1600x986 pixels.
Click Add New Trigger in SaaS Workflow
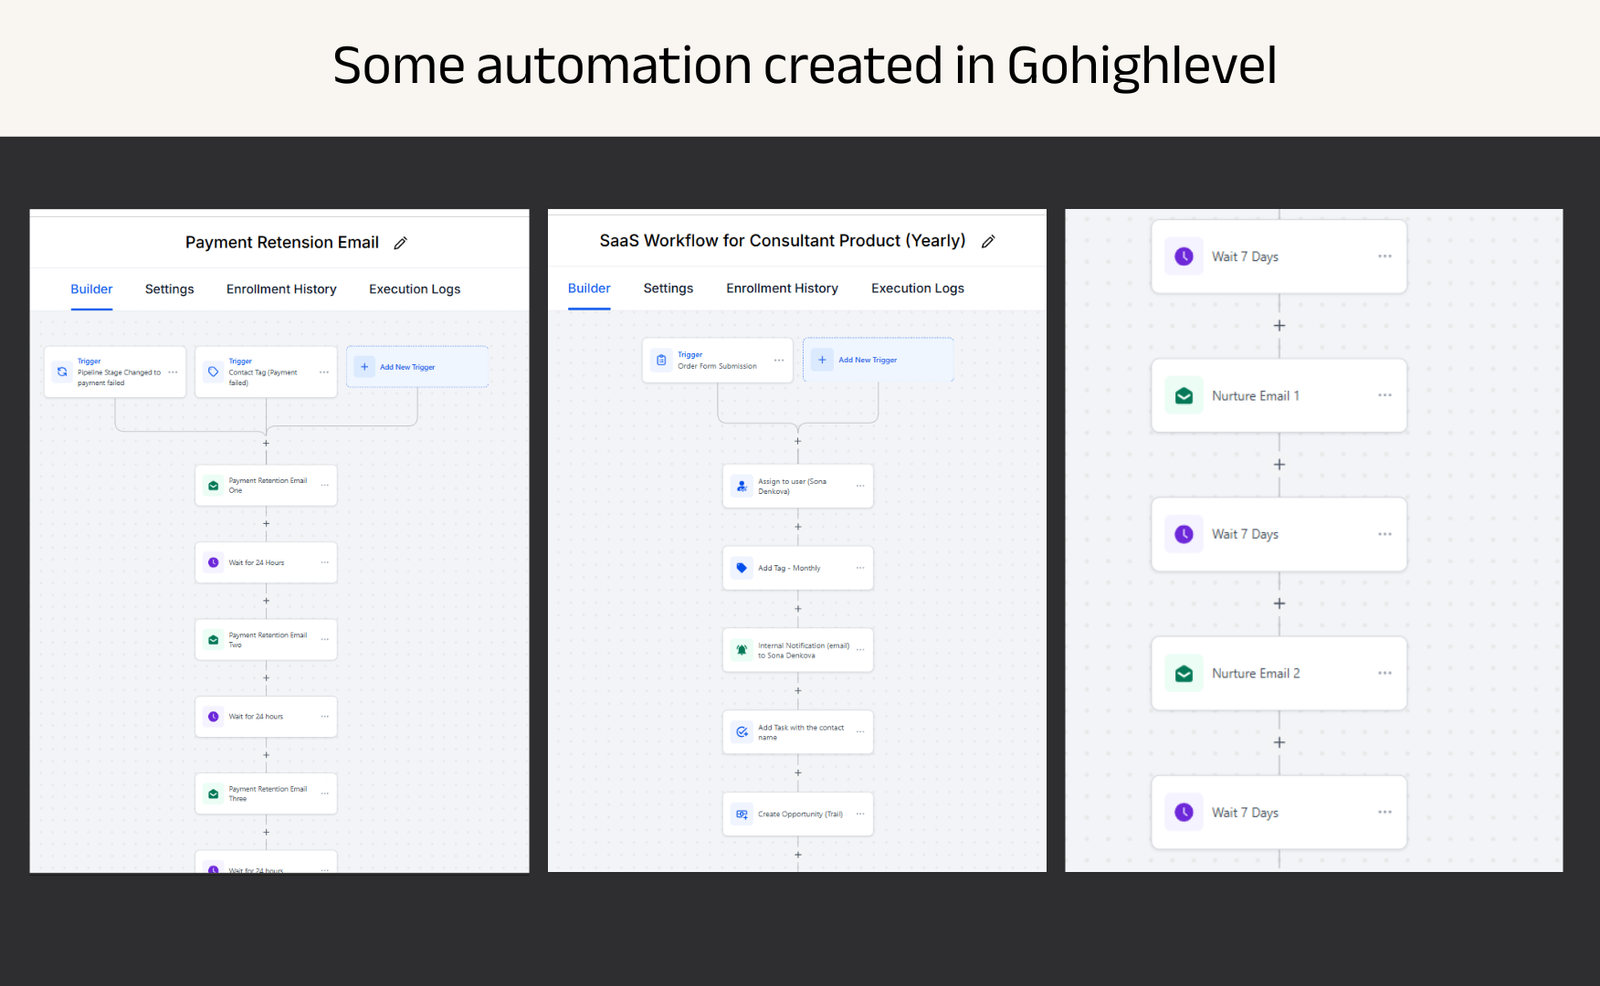(867, 360)
